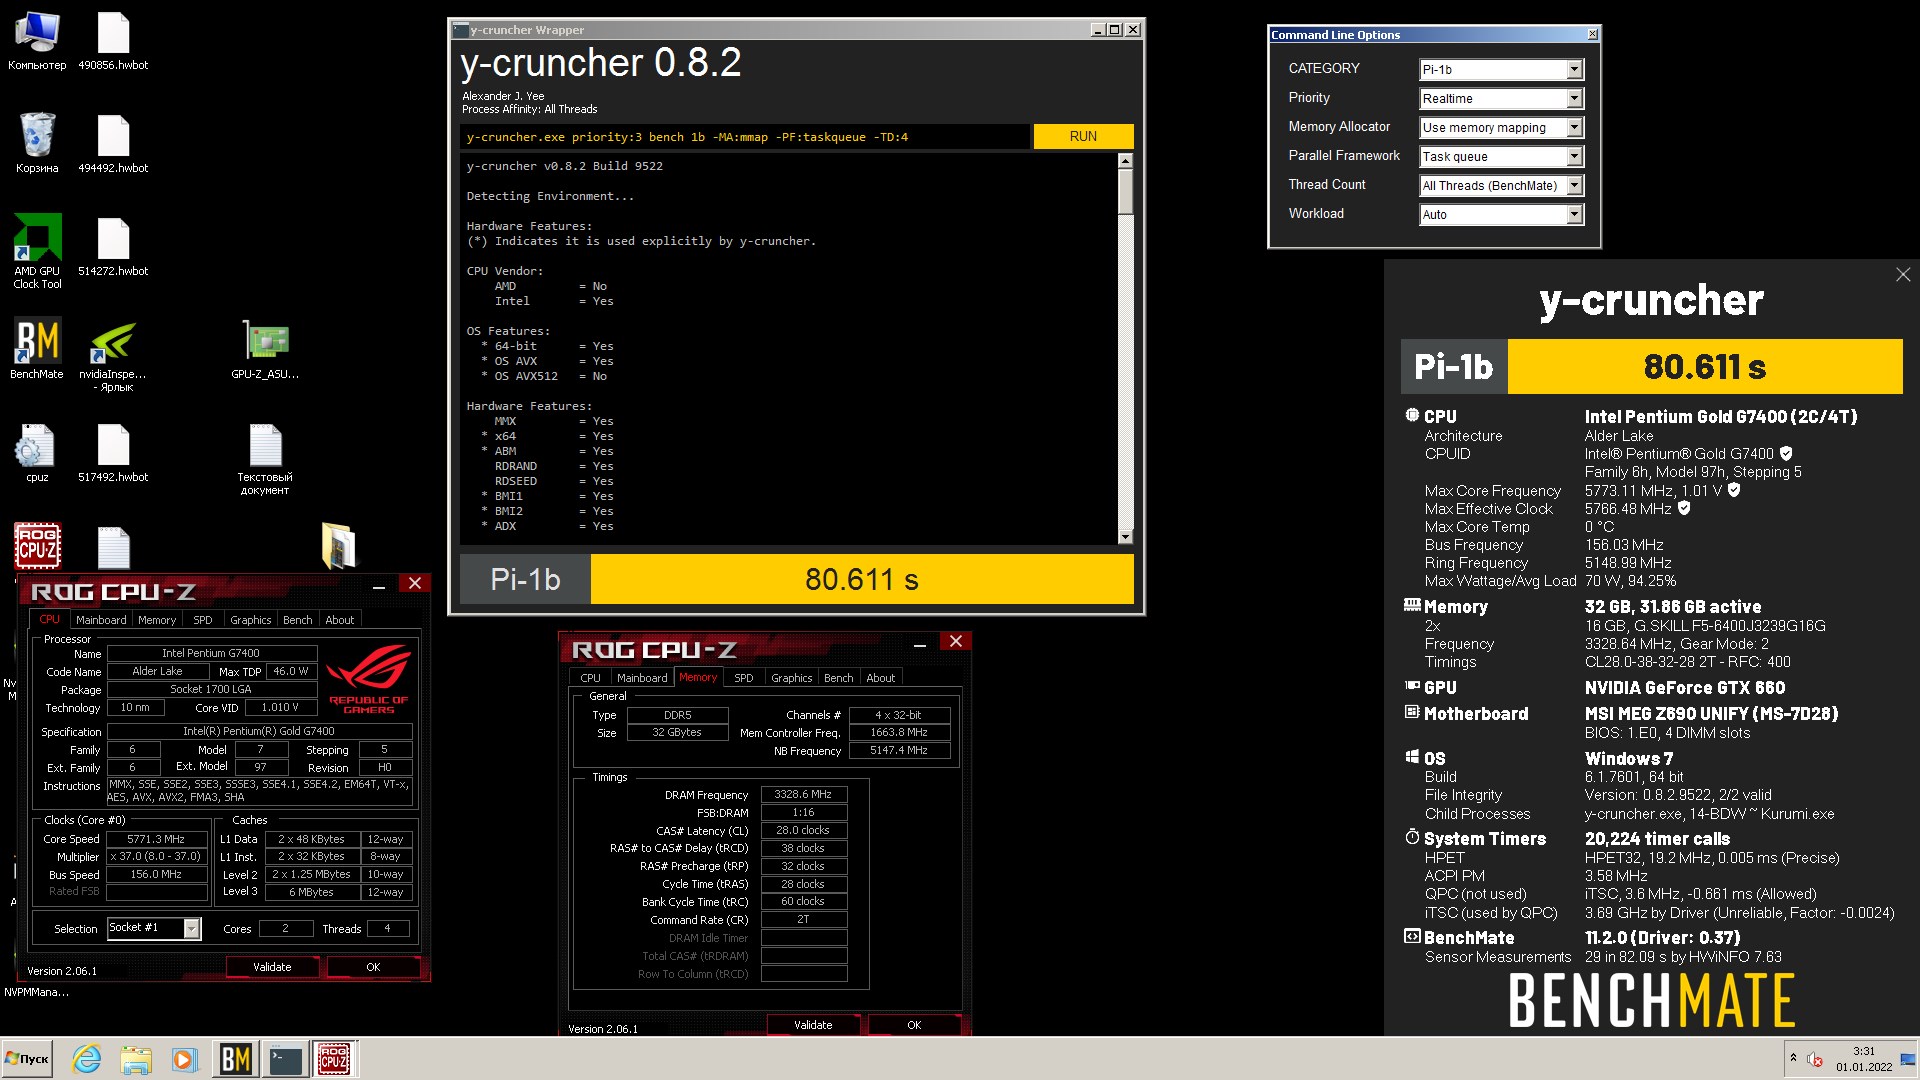Open the Socket #1 selection dropdown

tap(154, 928)
